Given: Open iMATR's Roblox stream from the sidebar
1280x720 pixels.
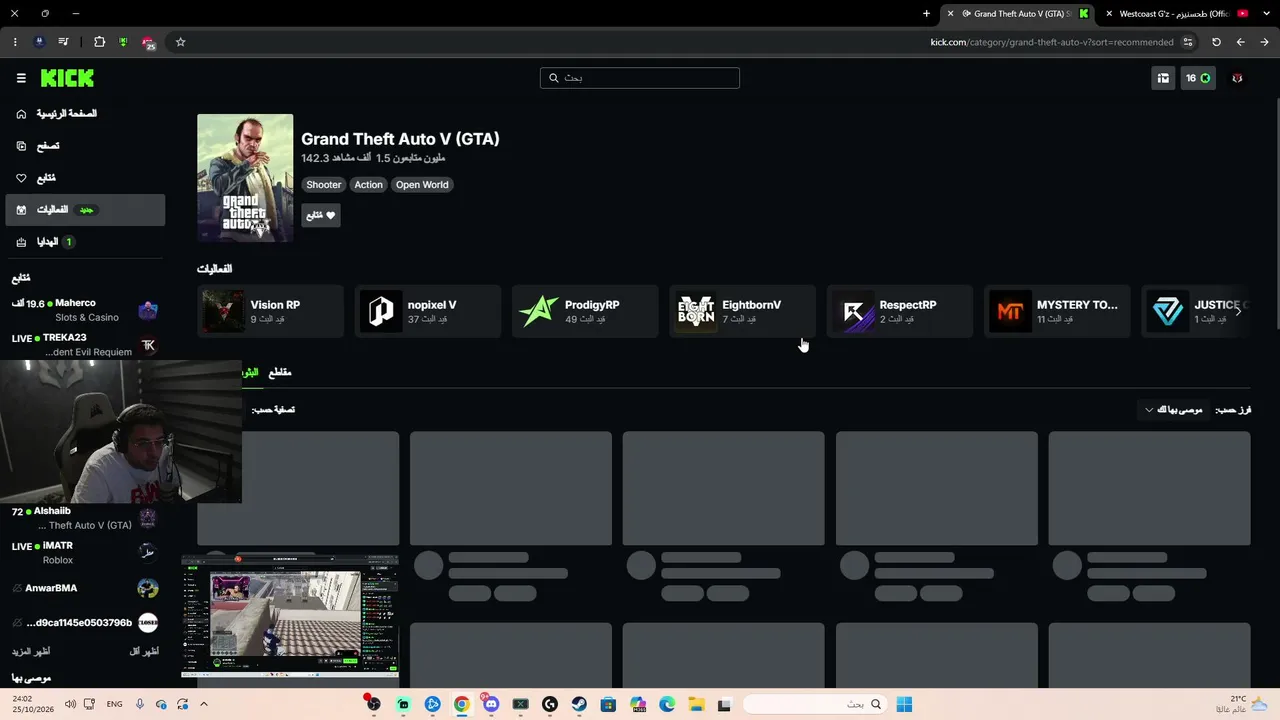Looking at the screenshot, I should [85, 553].
